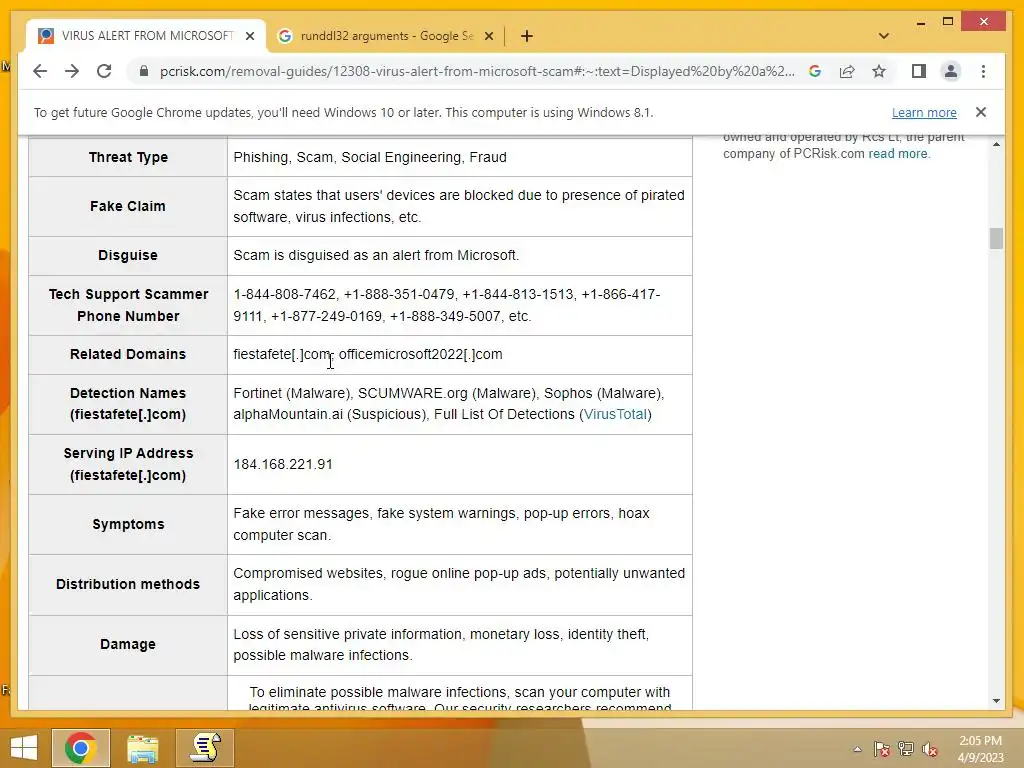Click the IP address 184.168.221.91
1024x768 pixels.
click(283, 464)
